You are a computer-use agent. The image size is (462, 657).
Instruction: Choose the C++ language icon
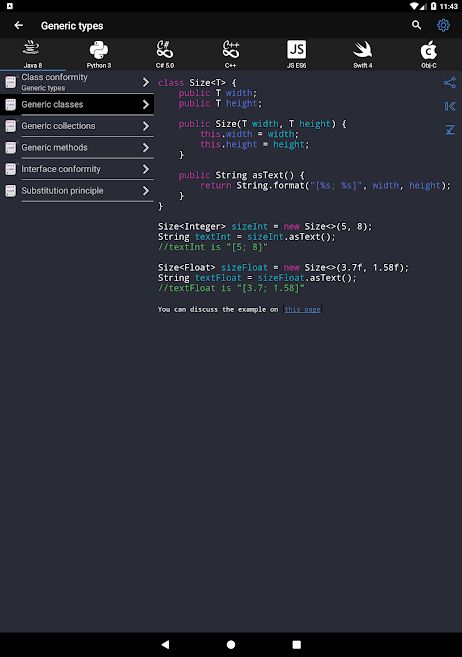point(231,49)
